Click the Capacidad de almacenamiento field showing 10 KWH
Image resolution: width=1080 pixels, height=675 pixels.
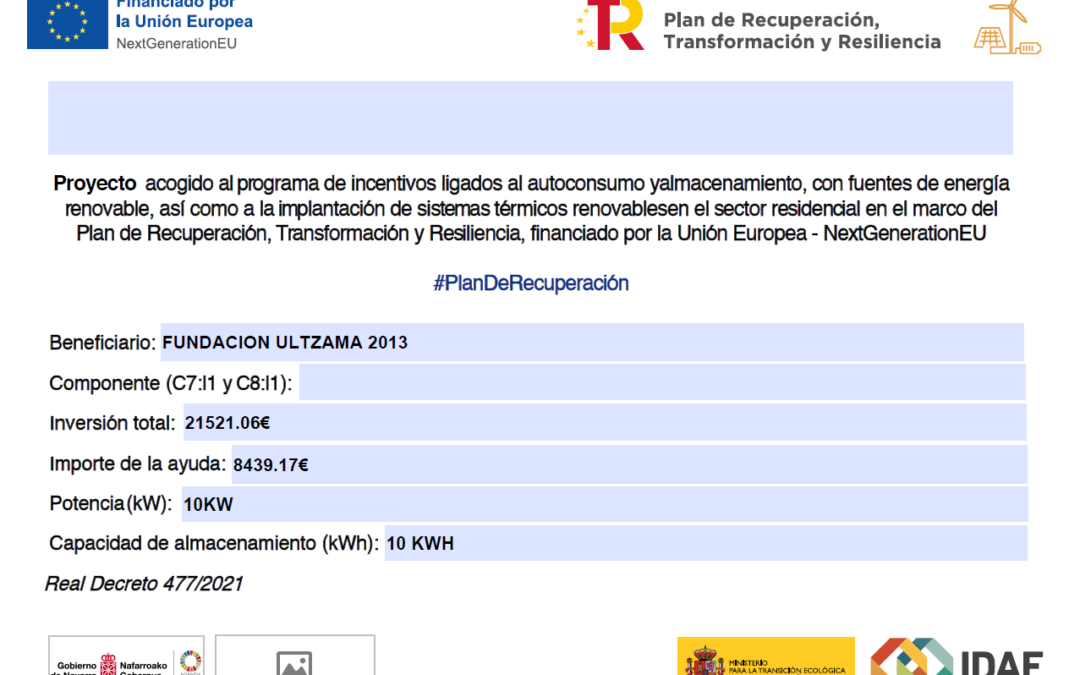[706, 543]
